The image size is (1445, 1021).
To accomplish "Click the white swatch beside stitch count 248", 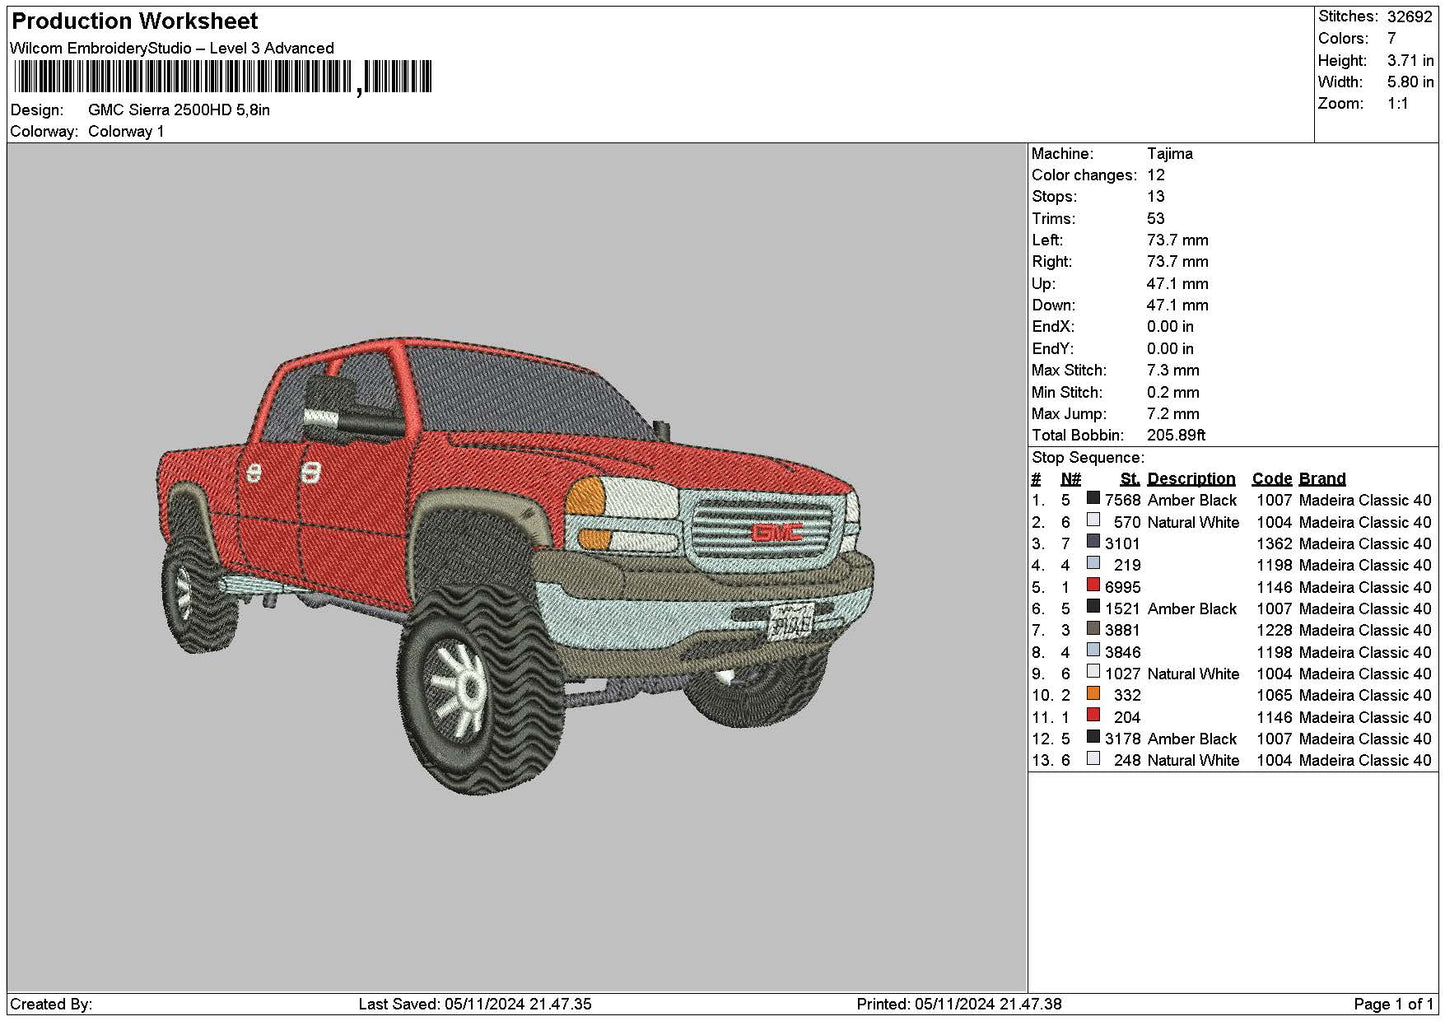I will click(x=1093, y=758).
